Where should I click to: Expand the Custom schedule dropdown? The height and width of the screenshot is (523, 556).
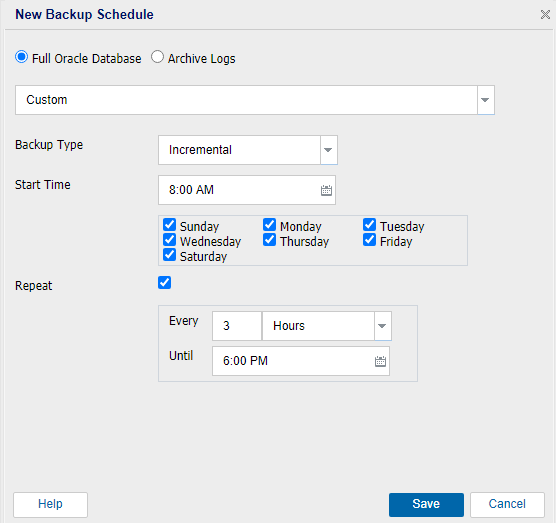[255, 100]
